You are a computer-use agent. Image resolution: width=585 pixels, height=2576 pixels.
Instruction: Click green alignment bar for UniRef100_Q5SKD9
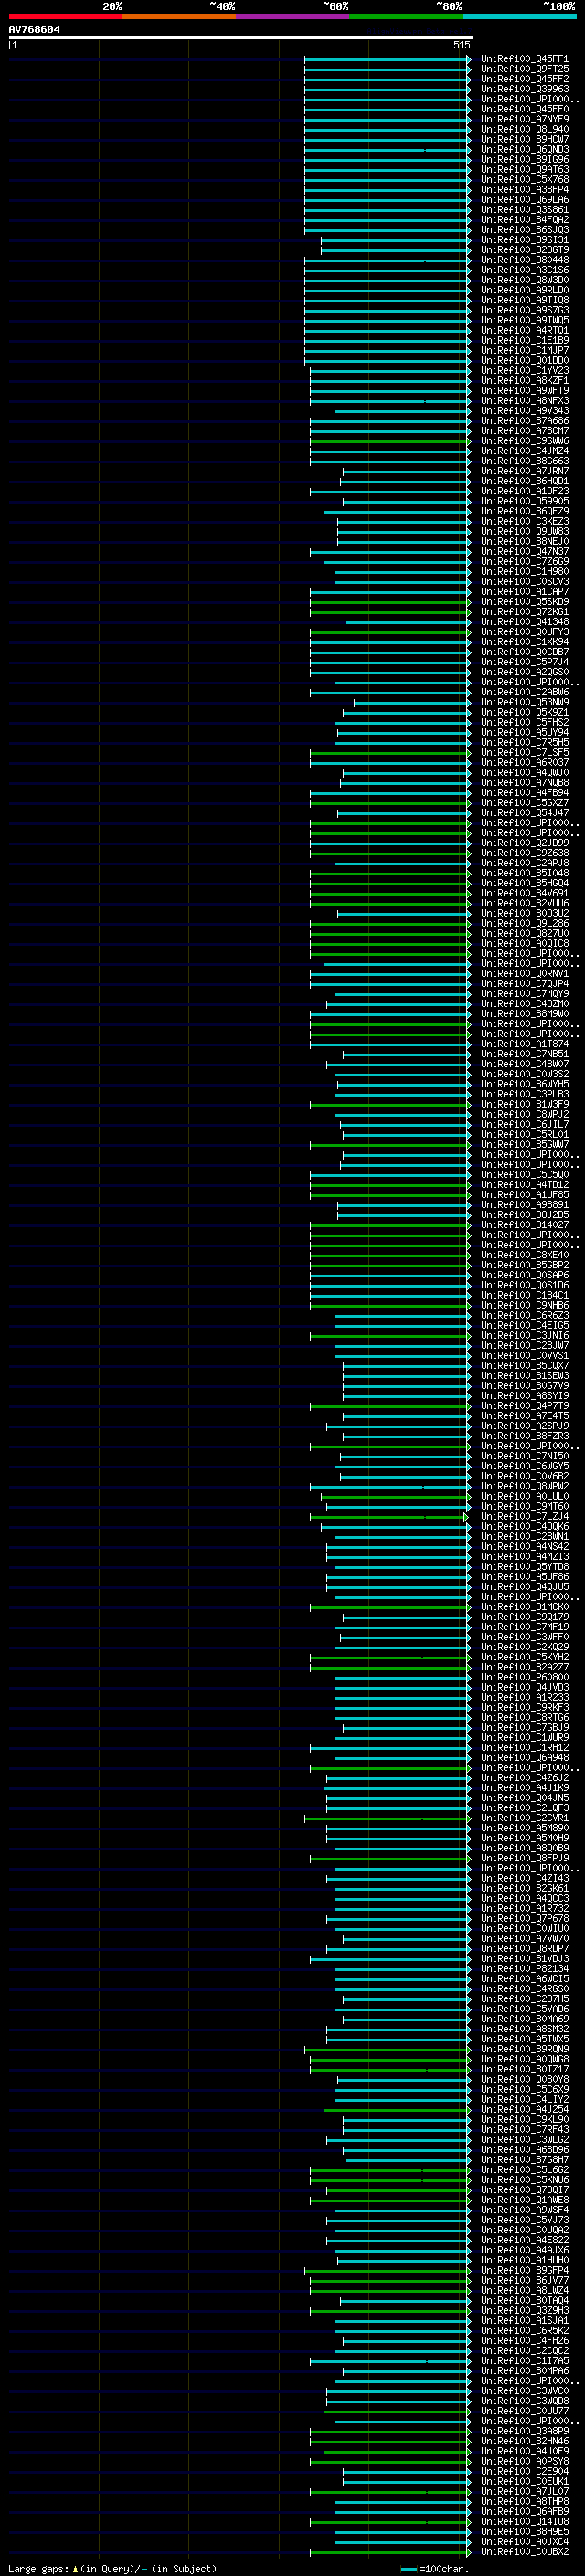pos(390,602)
